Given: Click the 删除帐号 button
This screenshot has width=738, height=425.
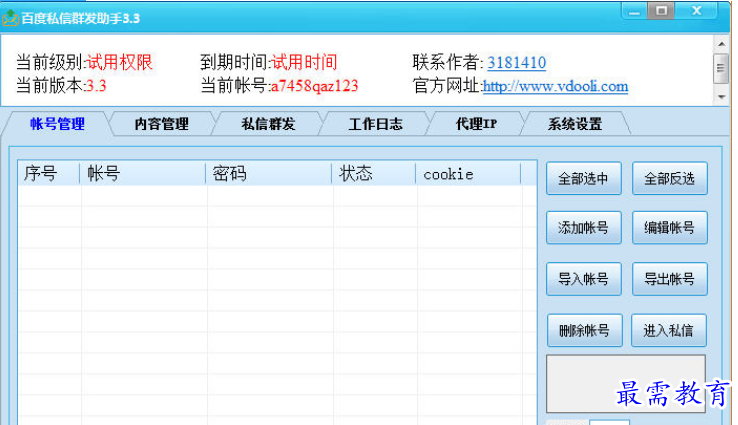Looking at the screenshot, I should click(585, 330).
